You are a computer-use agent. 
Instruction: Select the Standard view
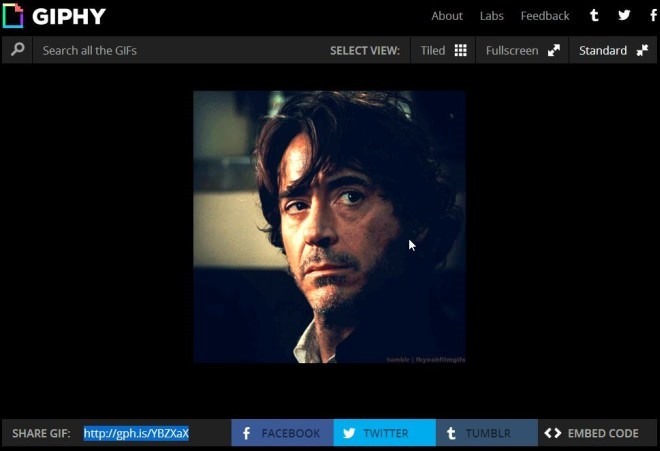613,51
